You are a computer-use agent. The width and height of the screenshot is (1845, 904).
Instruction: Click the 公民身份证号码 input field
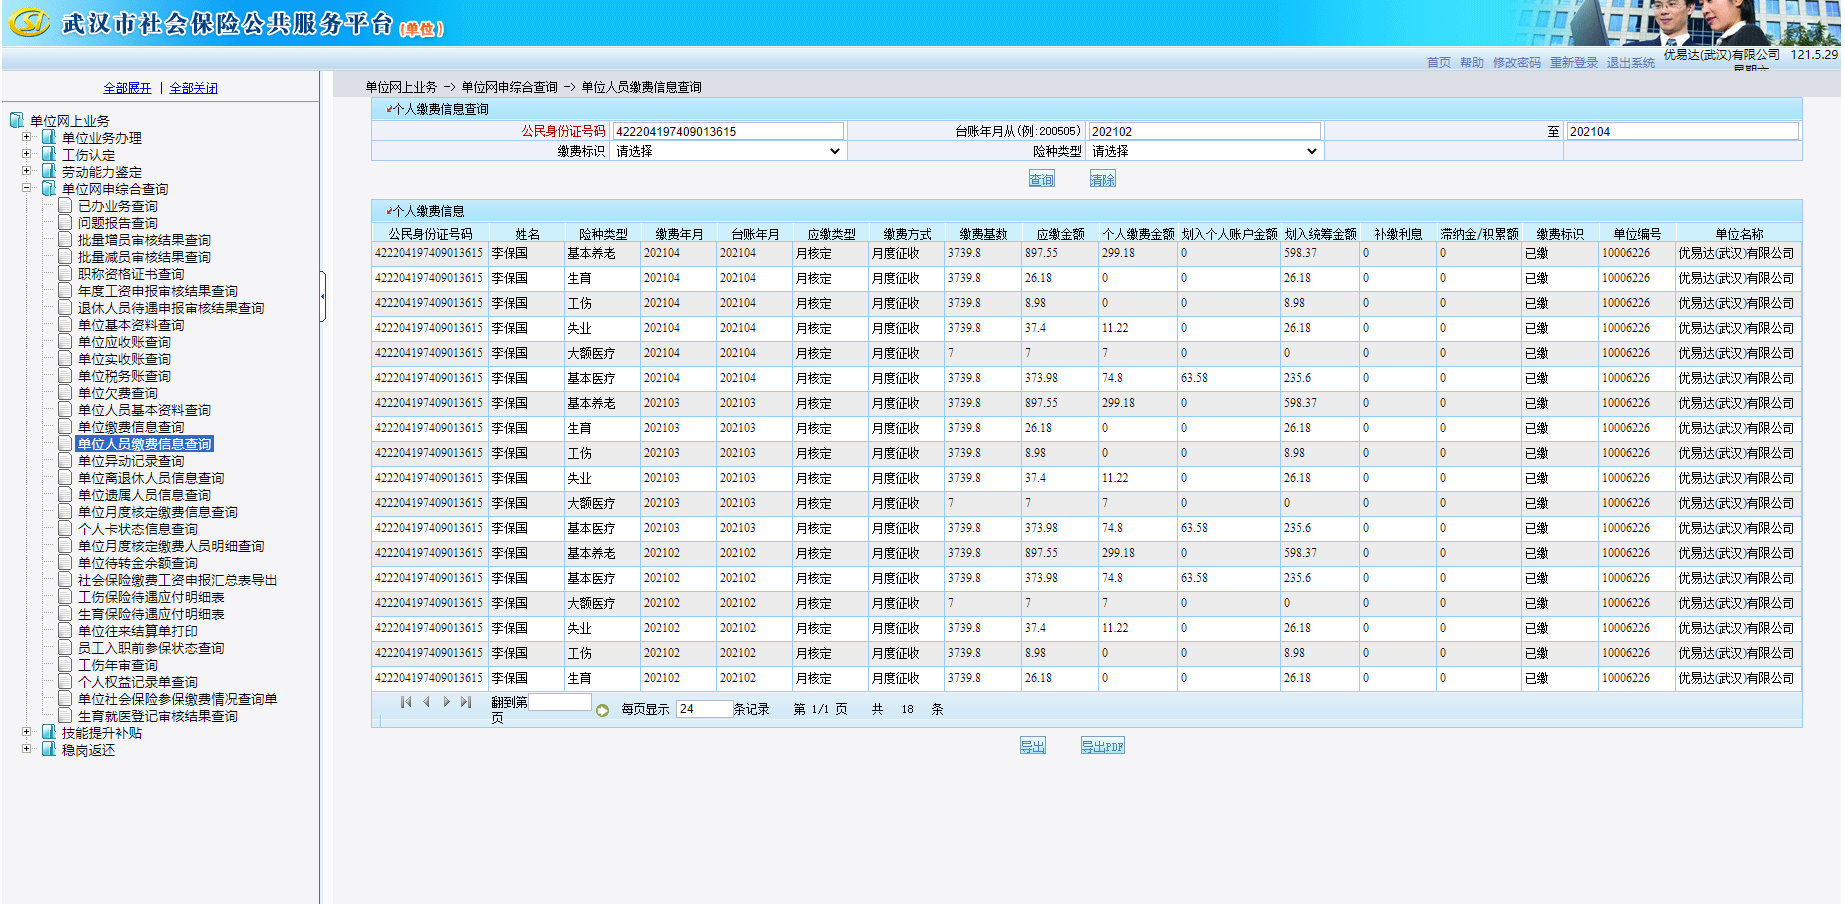[x=728, y=131]
